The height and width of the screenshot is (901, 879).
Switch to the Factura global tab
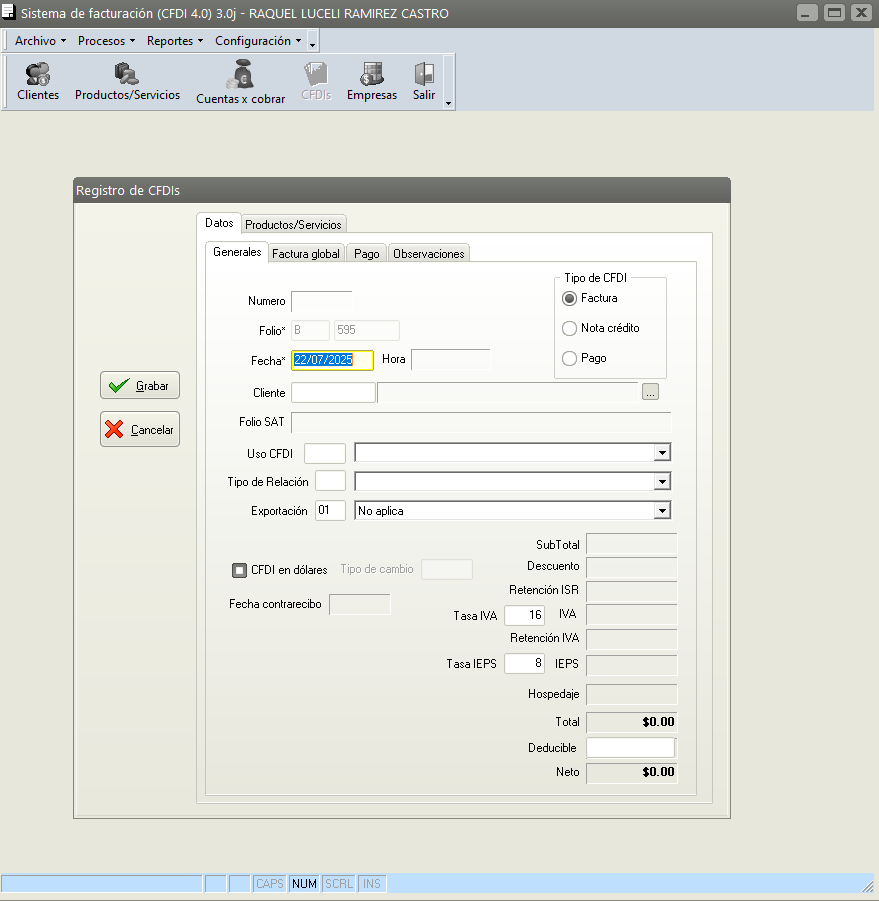click(x=306, y=254)
